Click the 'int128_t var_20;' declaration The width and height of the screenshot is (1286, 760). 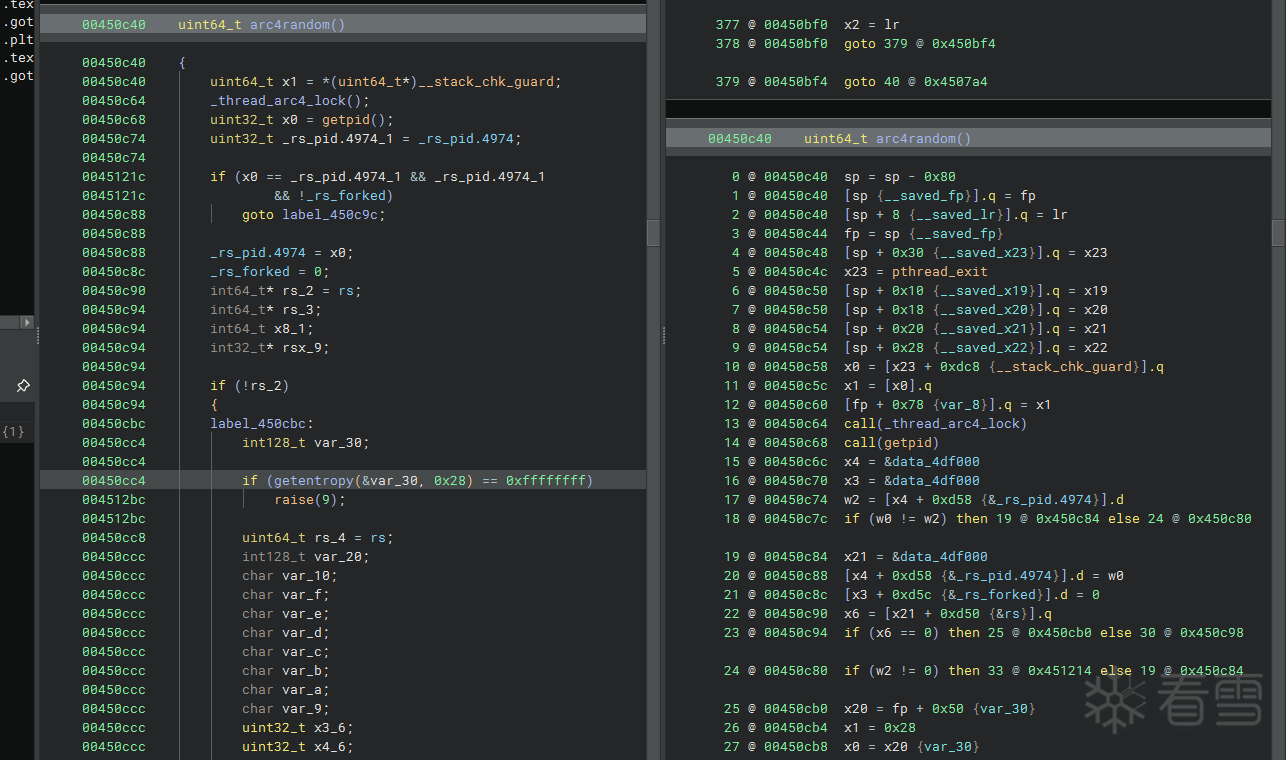[306, 557]
